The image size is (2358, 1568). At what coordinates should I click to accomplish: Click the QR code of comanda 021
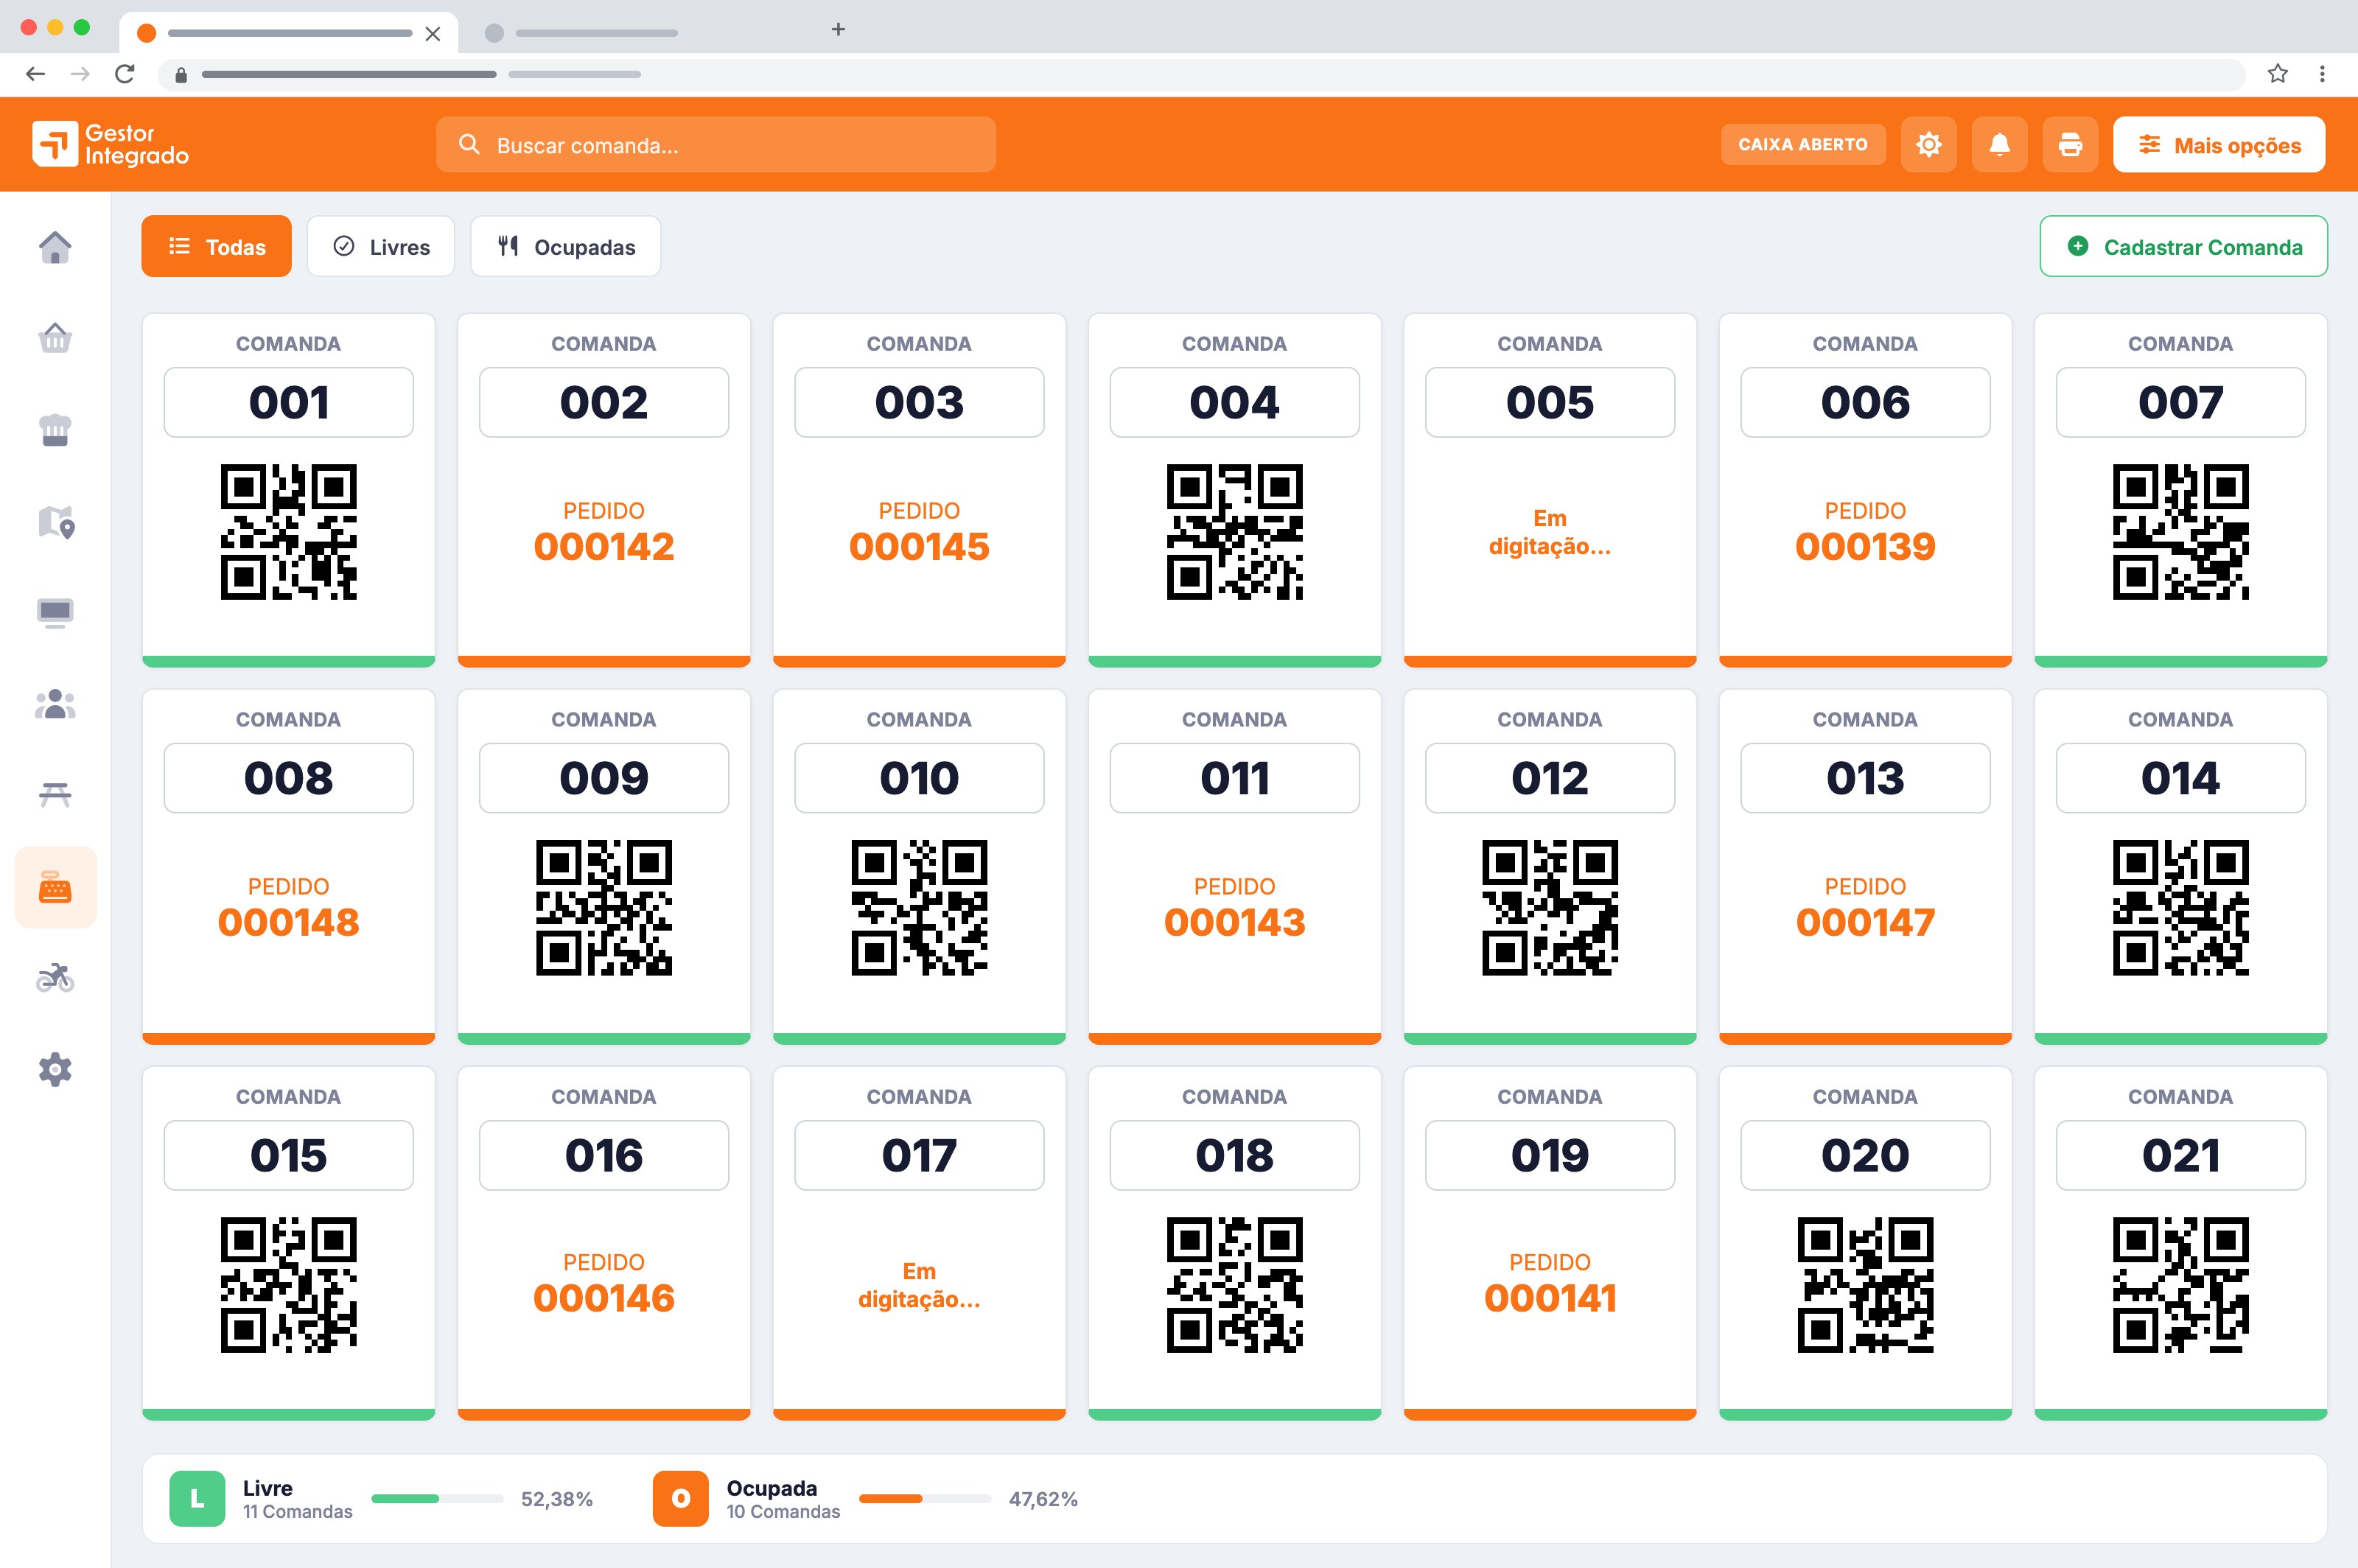(x=2180, y=1285)
